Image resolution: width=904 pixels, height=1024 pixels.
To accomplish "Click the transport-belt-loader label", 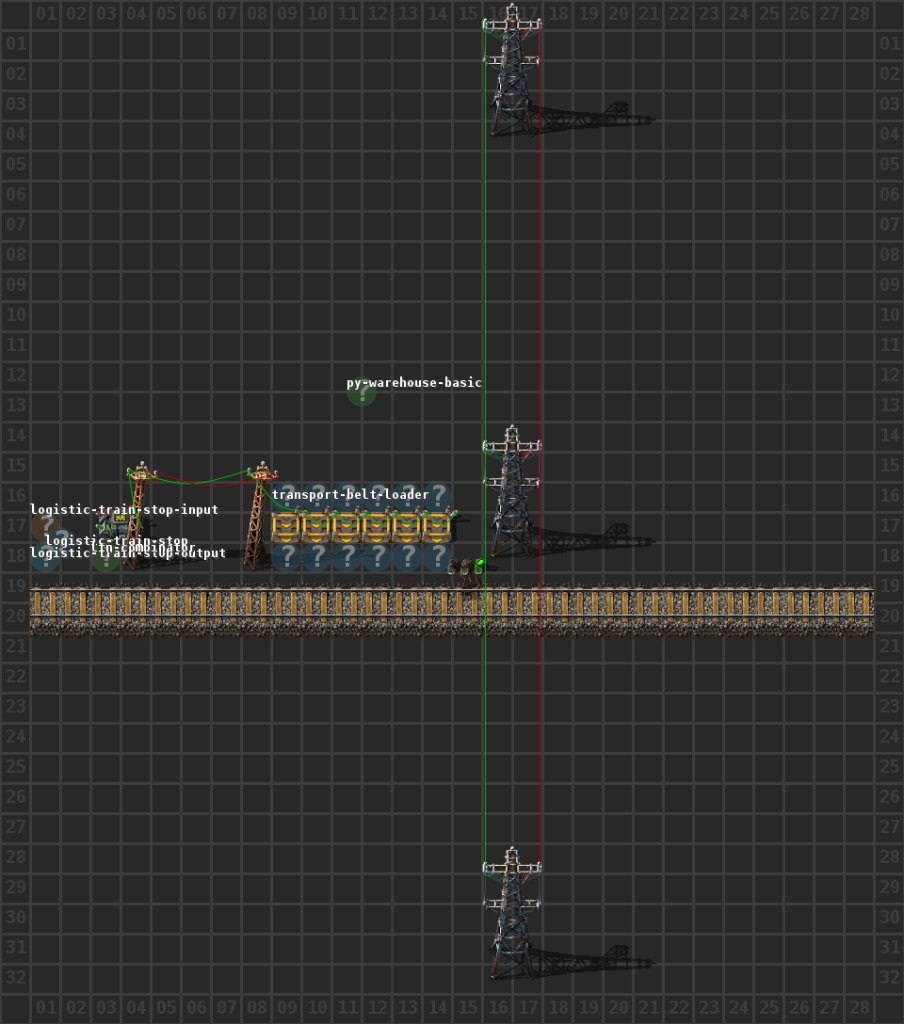I will [x=350, y=495].
